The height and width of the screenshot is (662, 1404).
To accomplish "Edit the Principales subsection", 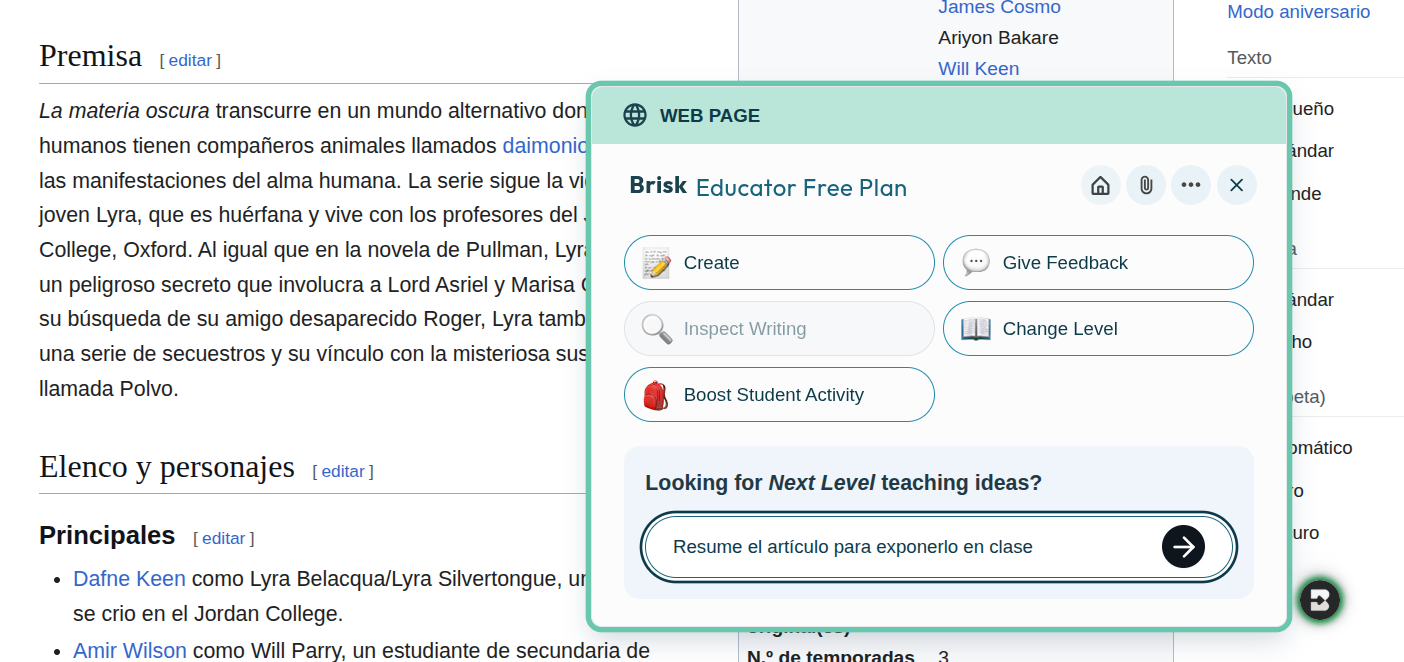I will 223,538.
